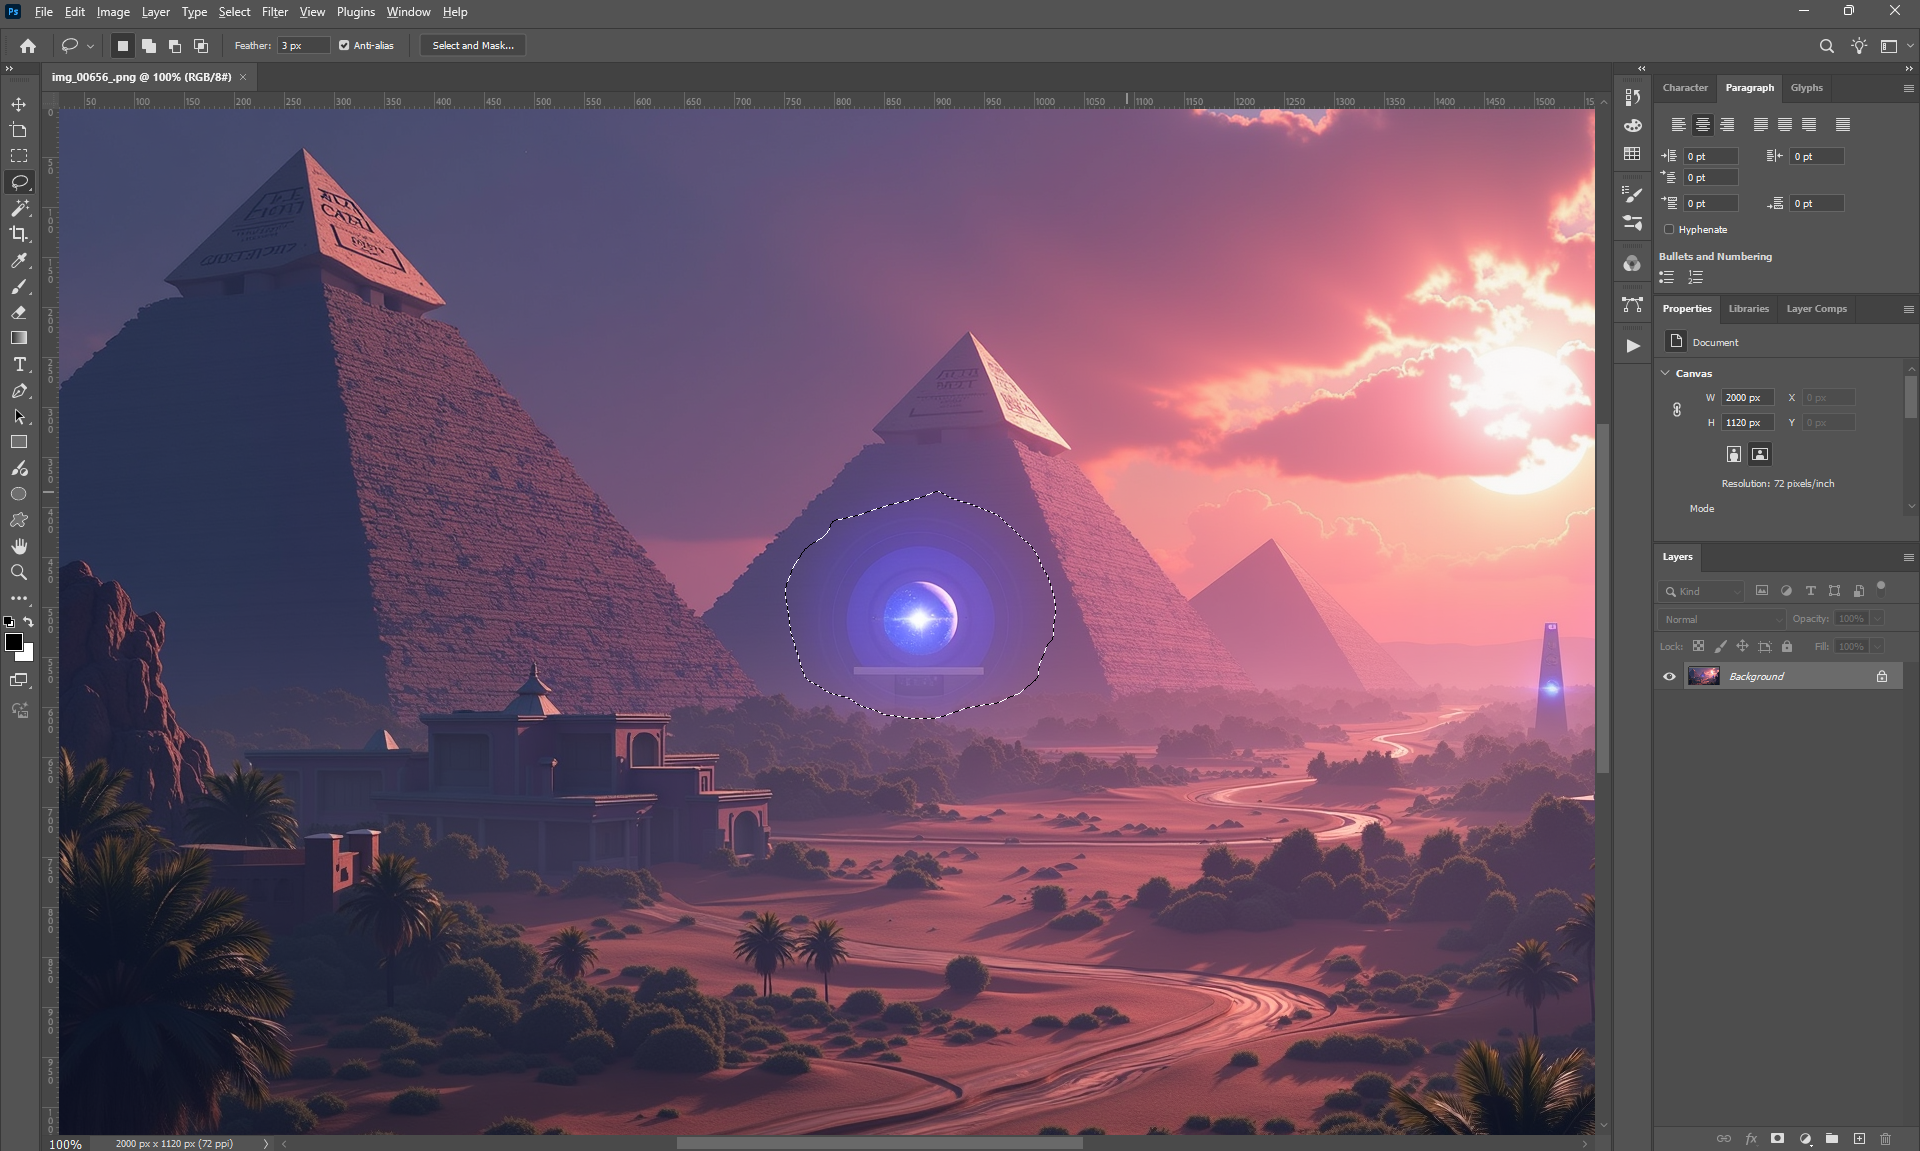1920x1151 pixels.
Task: Collapse the Canvas section
Action: (1666, 373)
